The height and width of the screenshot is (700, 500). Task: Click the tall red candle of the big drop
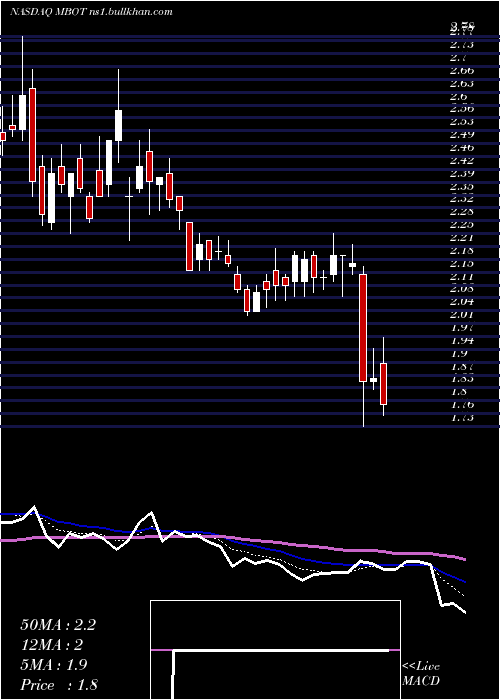pos(363,328)
